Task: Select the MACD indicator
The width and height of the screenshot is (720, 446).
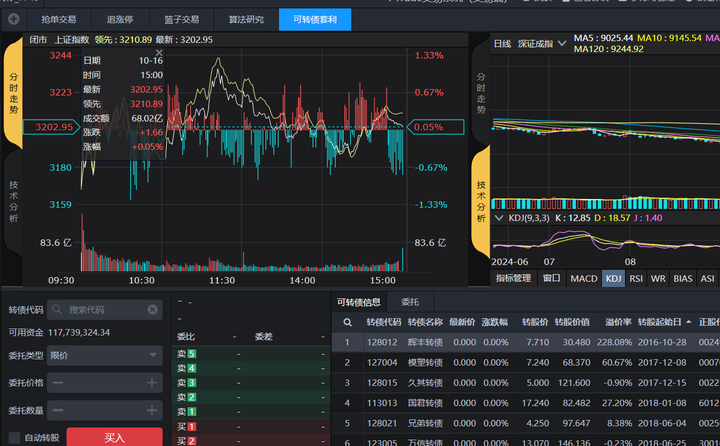Action: point(583,278)
